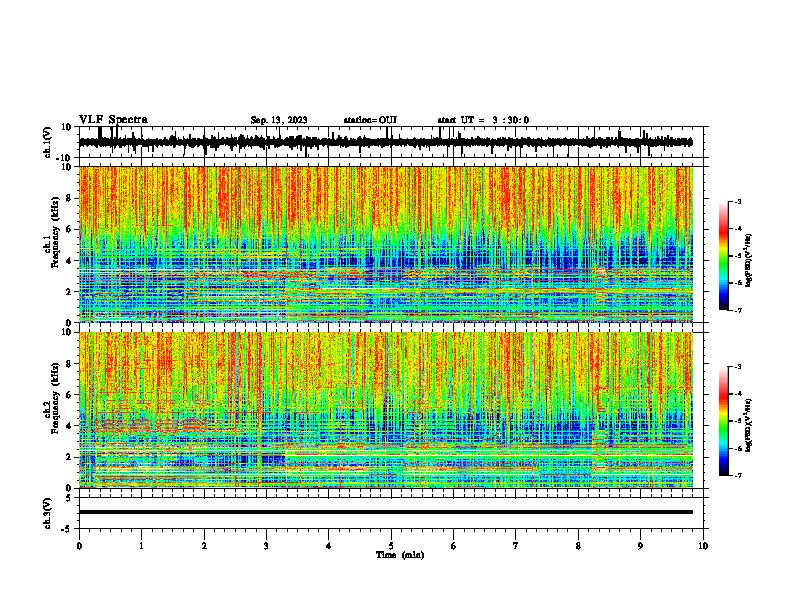
Task: Click the flat black ch.3 trace line
Action: [x=386, y=512]
